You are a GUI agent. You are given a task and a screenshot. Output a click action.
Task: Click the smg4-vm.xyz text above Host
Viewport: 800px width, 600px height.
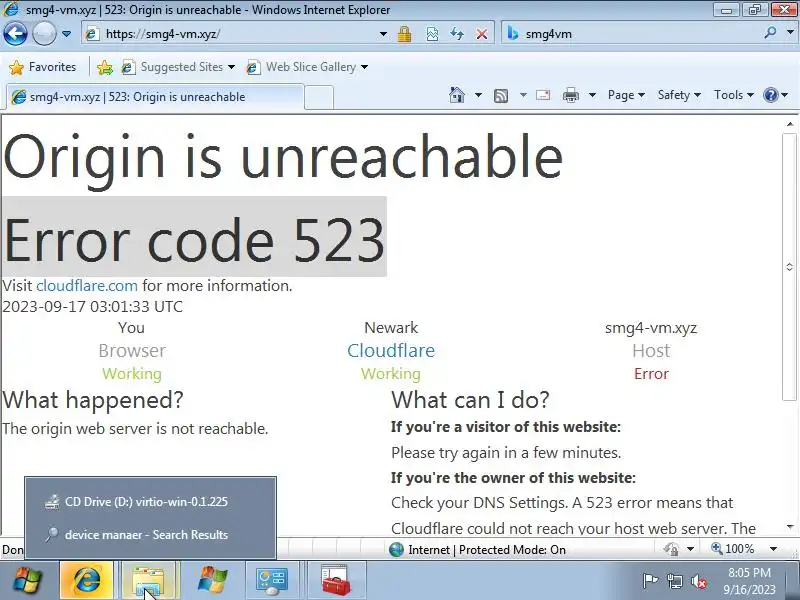(x=651, y=328)
